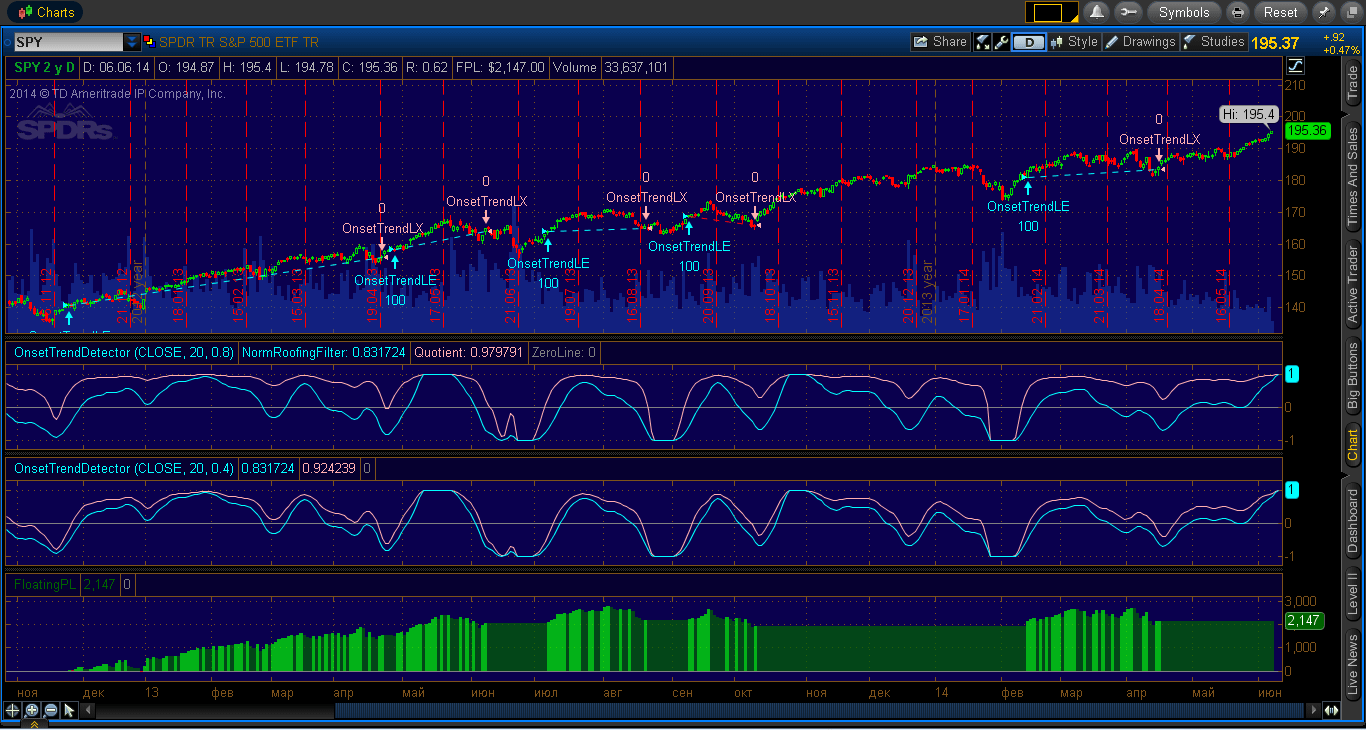Select the Chart sidebar tab
This screenshot has width=1366, height=730.
pyautogui.click(x=1353, y=446)
